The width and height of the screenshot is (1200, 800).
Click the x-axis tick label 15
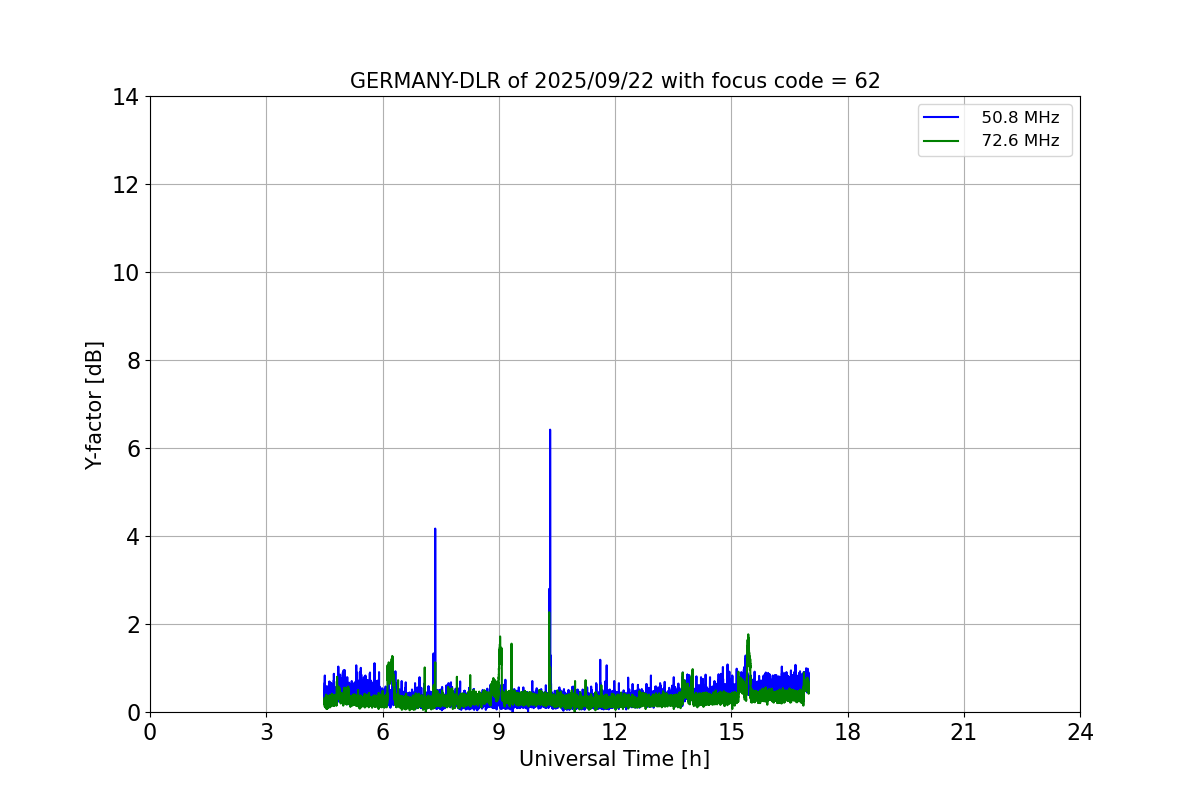tap(731, 732)
